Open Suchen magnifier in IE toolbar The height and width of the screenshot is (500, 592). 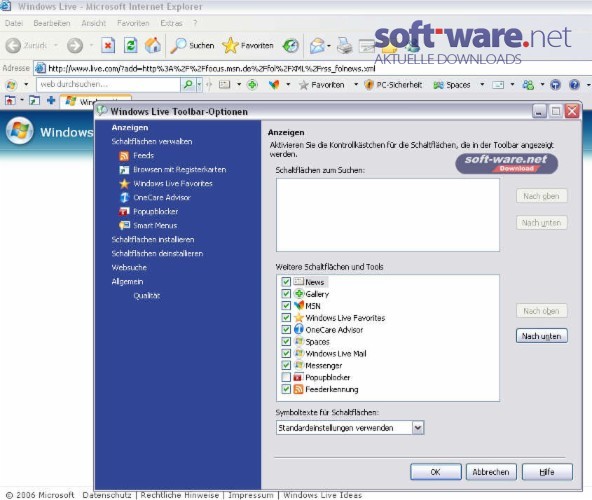pos(192,46)
